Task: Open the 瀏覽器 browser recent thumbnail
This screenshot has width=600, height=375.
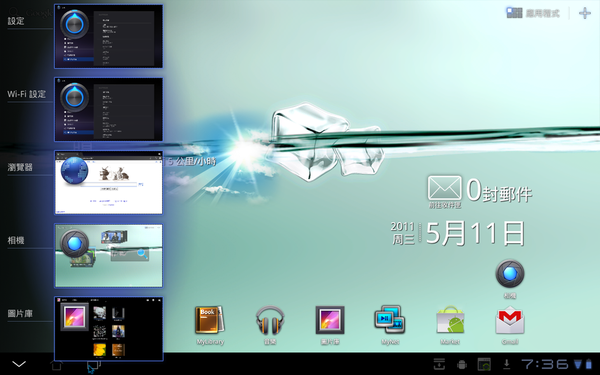Action: (x=109, y=183)
